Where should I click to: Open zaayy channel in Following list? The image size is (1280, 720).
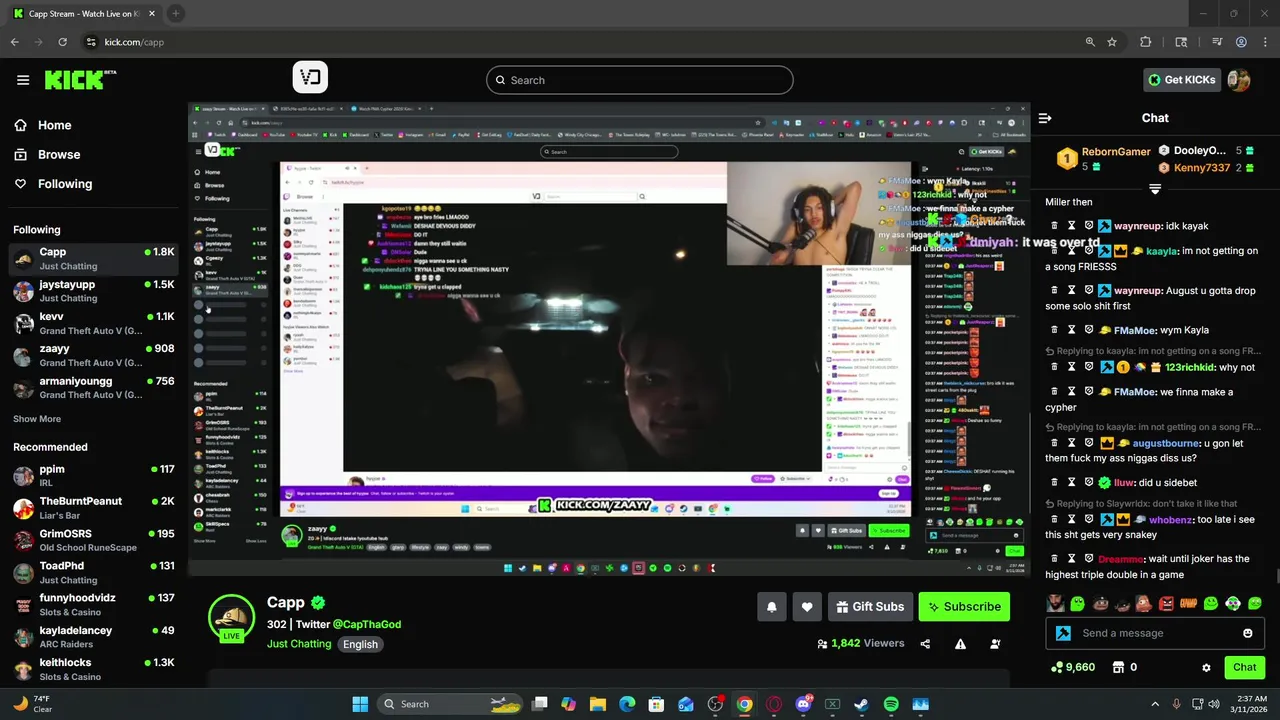(94, 355)
